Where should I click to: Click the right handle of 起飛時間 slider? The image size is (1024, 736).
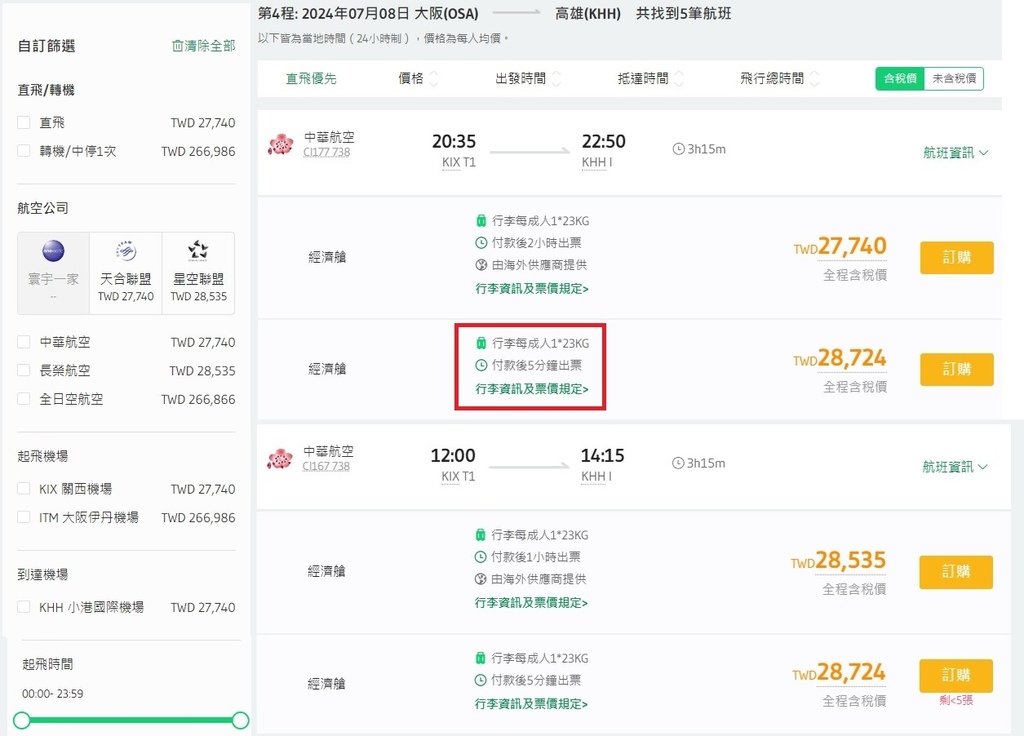pyautogui.click(x=240, y=720)
